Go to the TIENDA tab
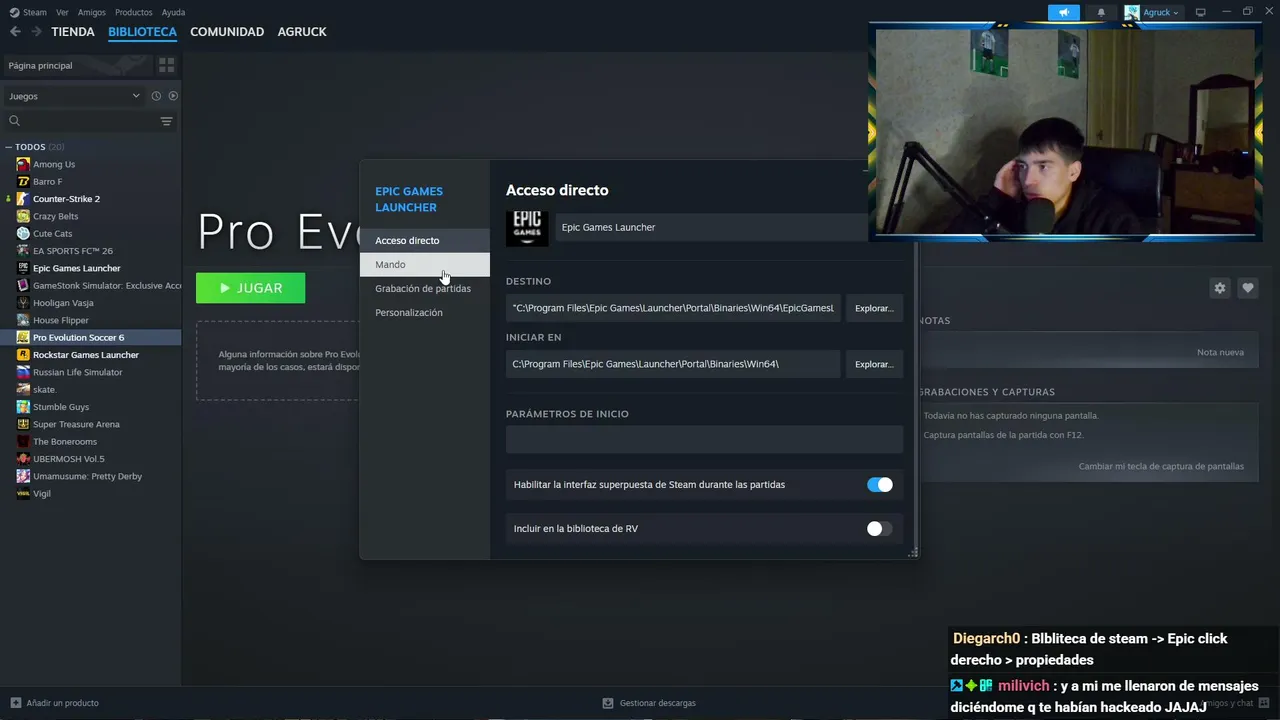The height and width of the screenshot is (720, 1280). tap(73, 32)
